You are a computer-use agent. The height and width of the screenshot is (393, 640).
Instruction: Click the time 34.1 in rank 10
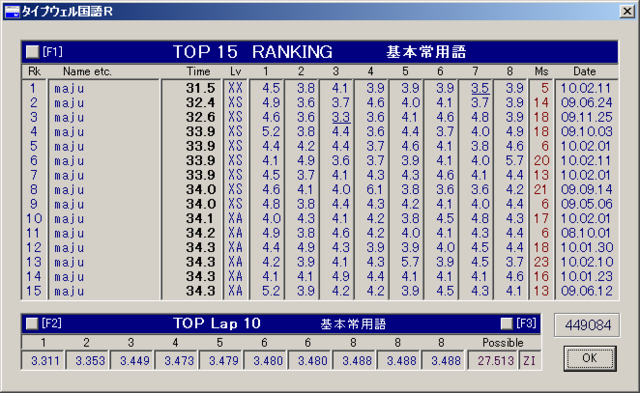[x=200, y=218]
